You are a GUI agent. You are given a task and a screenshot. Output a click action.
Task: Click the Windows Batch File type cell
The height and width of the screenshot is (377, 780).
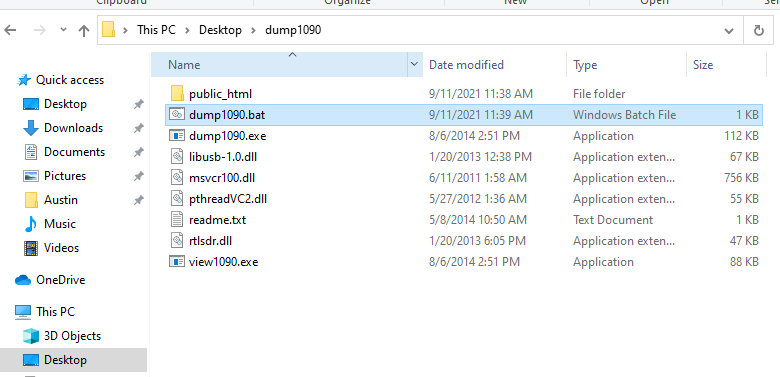(x=624, y=114)
